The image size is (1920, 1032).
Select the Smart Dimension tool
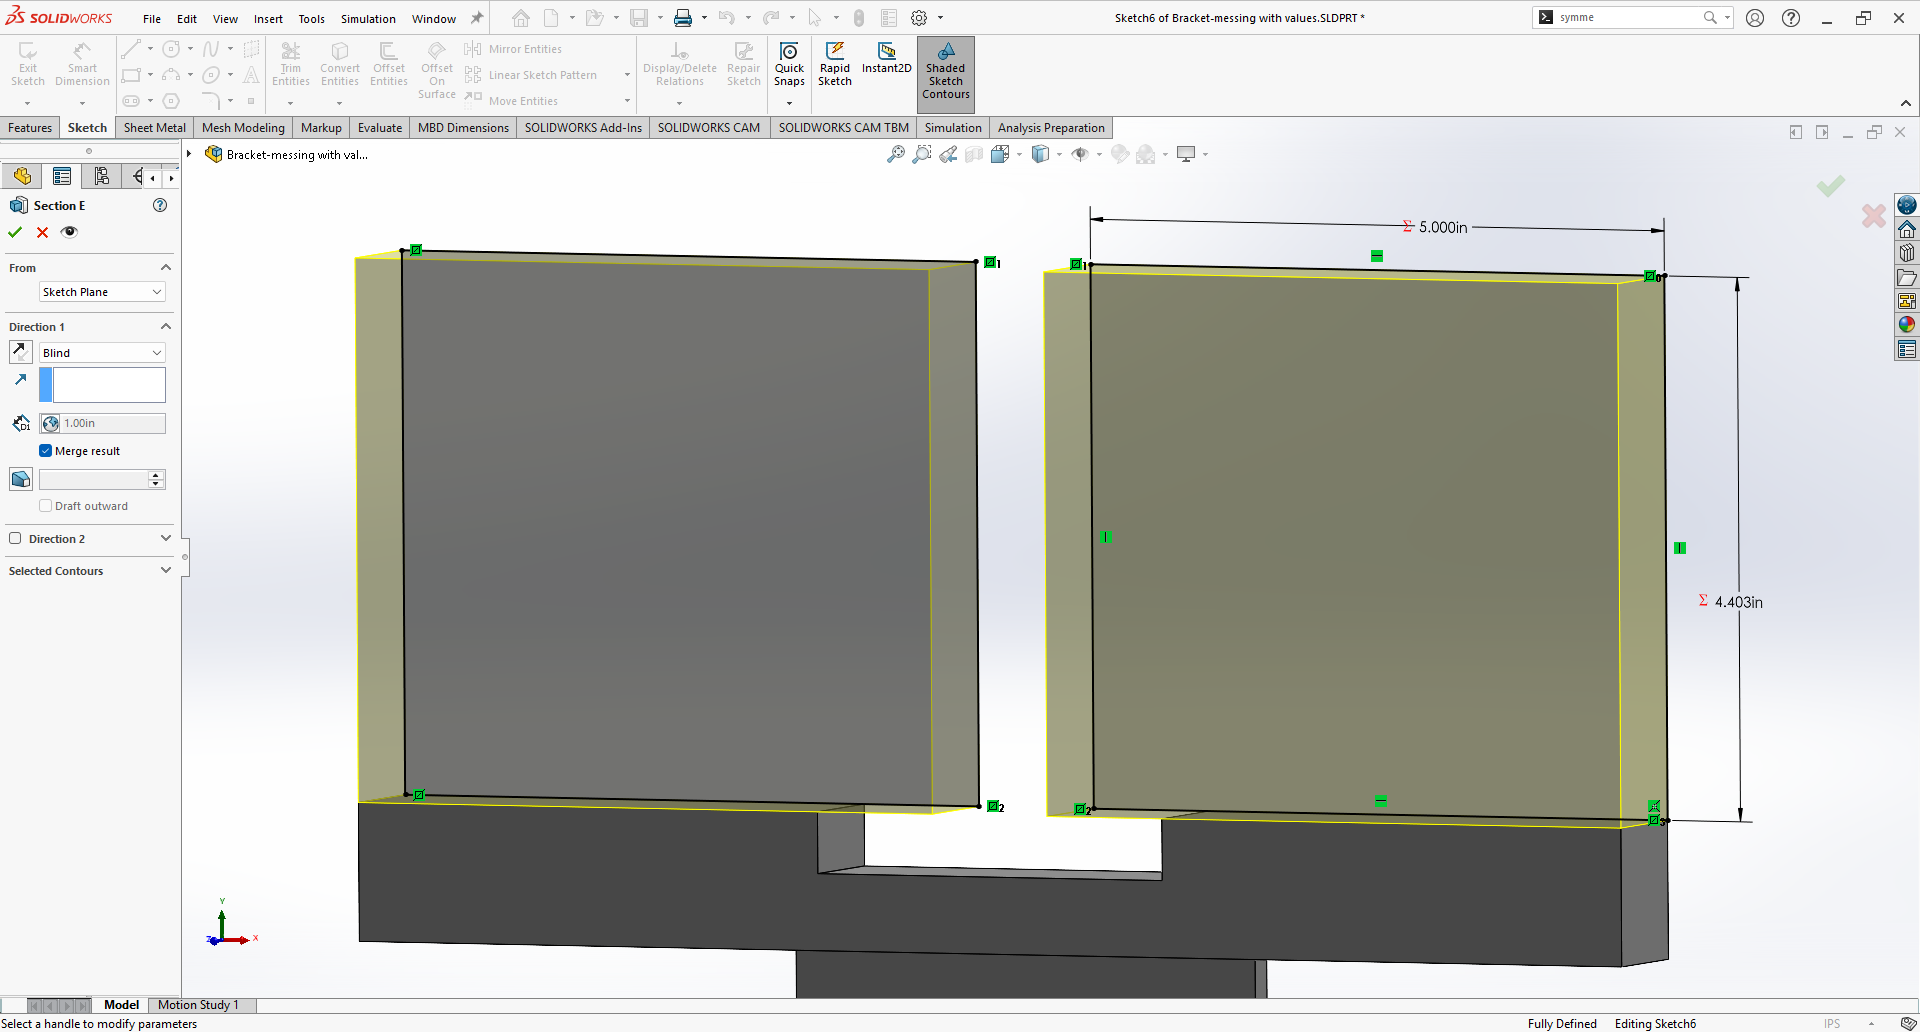pos(82,65)
